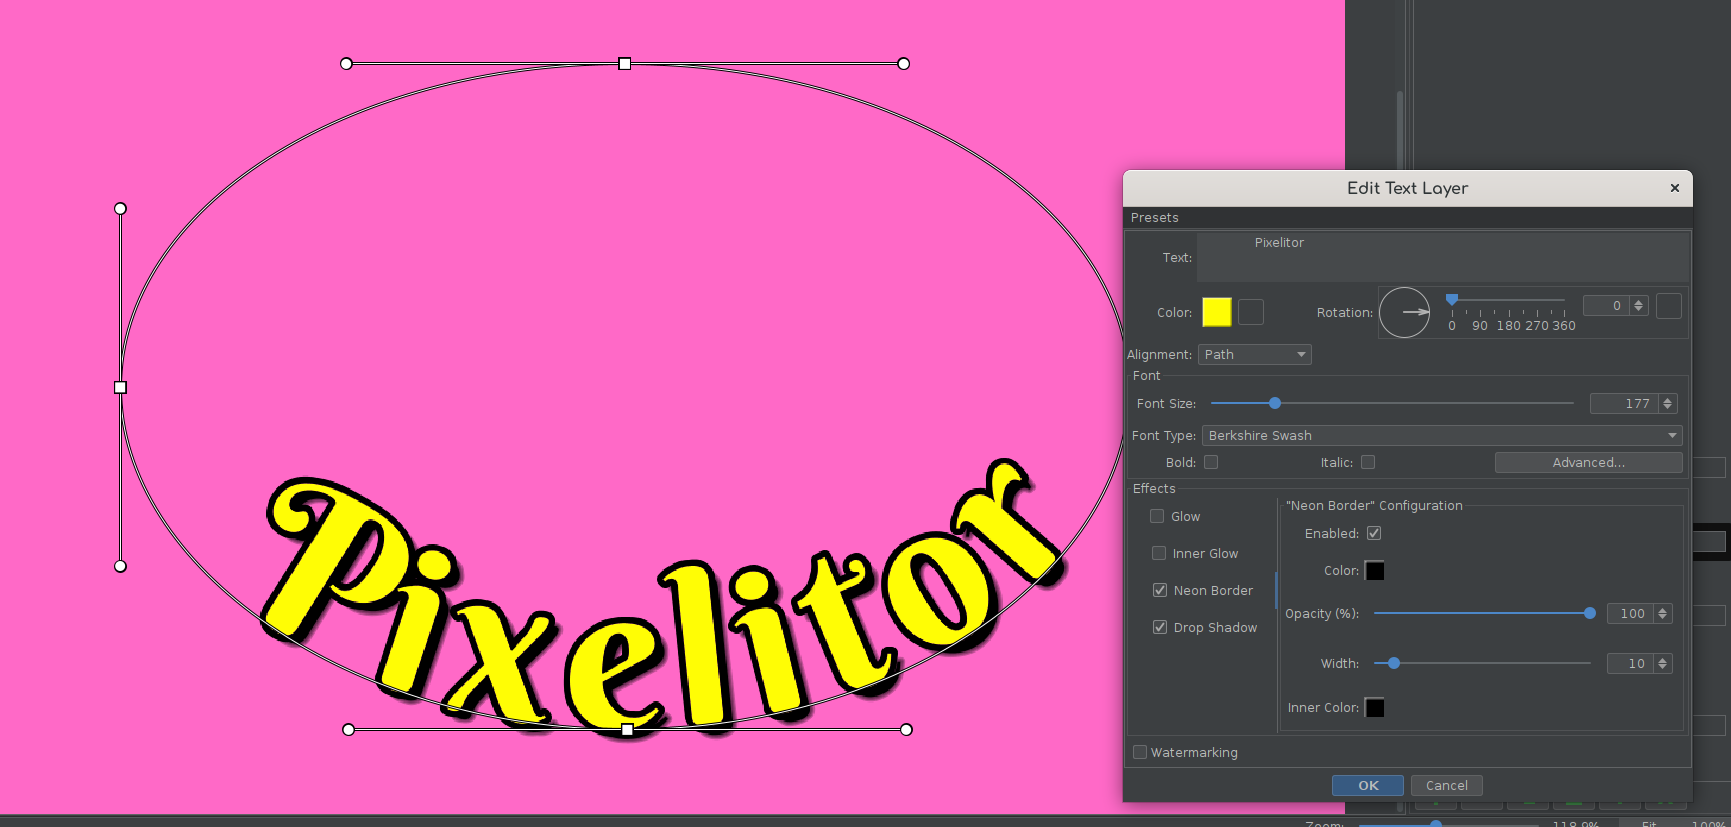This screenshot has height=827, width=1731.
Task: Decrease Opacity with spinner down arrow
Action: click(x=1663, y=619)
